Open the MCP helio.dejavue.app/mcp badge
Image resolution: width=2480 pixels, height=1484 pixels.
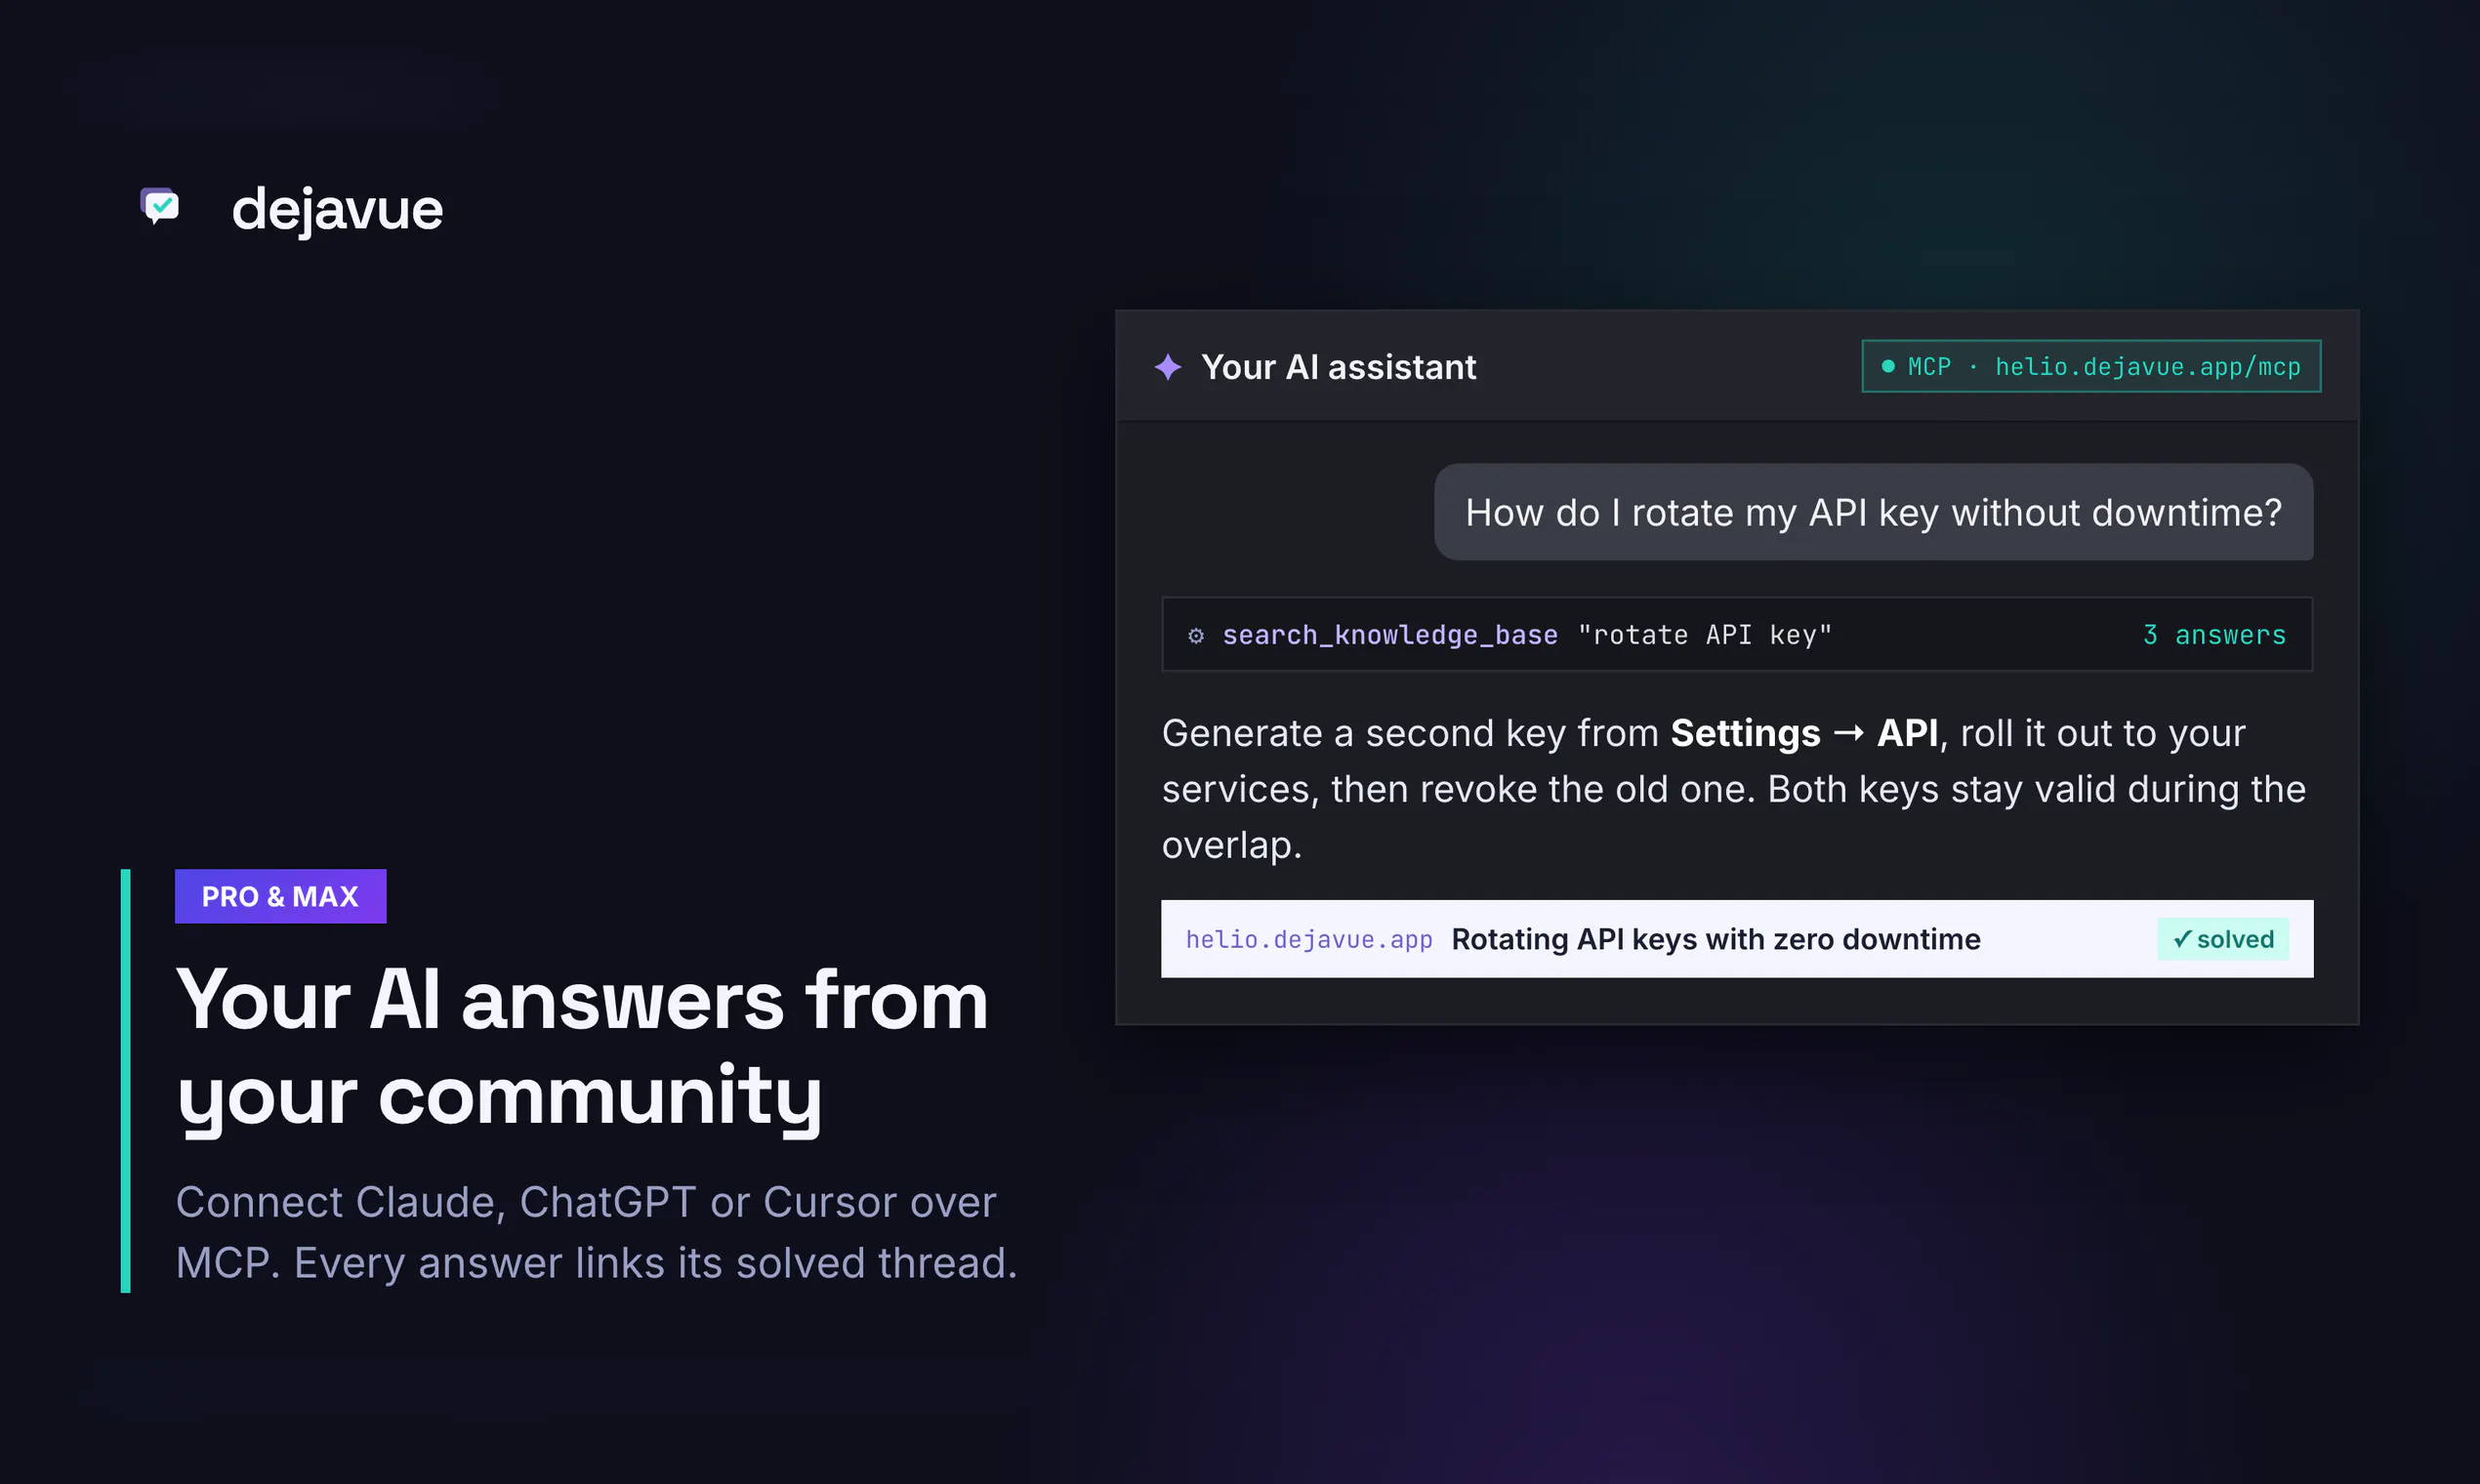pyautogui.click(x=2091, y=366)
